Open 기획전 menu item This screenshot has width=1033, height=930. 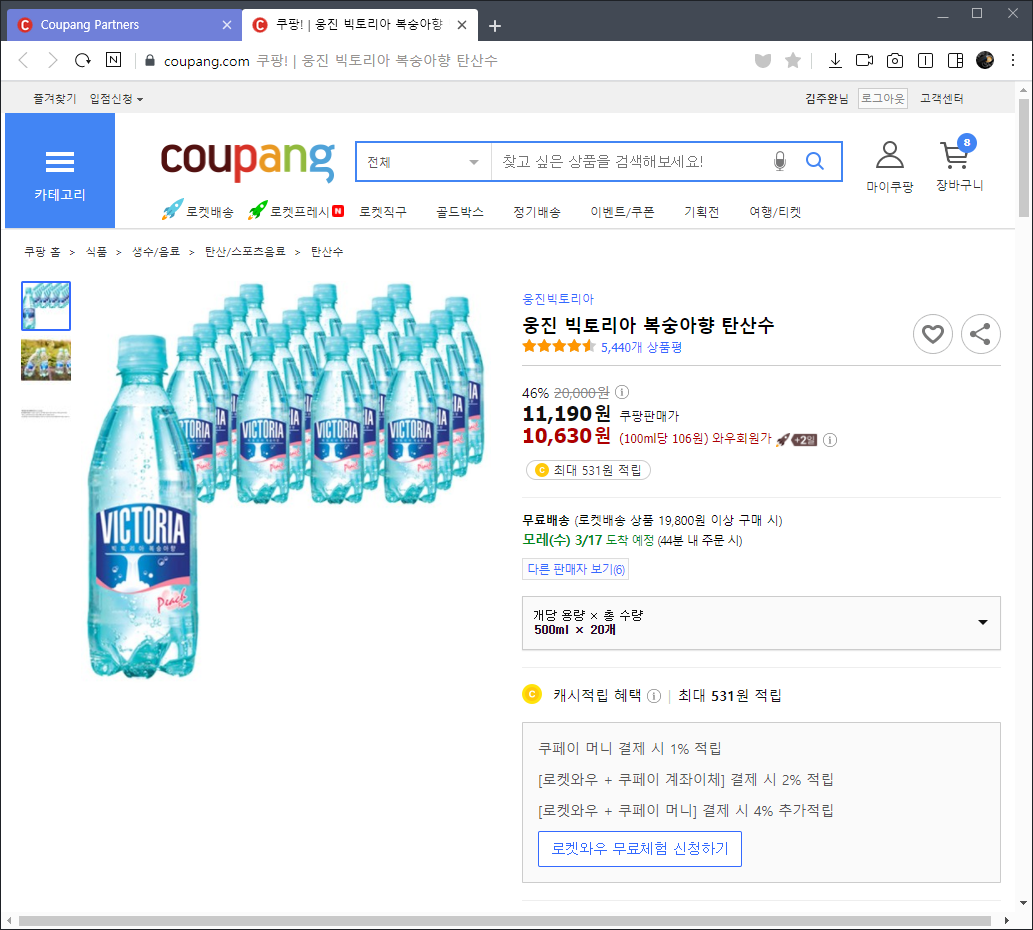pyautogui.click(x=702, y=212)
